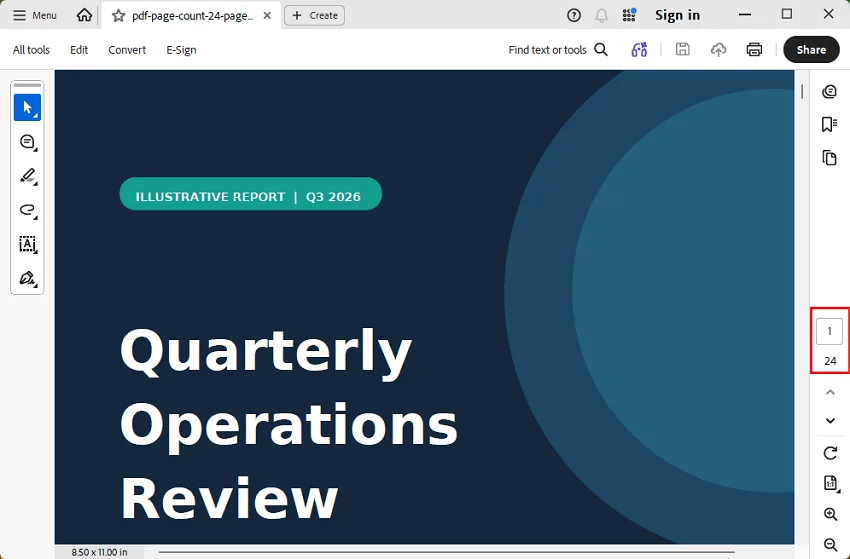Close the pdf-page-count document tab

267,16
